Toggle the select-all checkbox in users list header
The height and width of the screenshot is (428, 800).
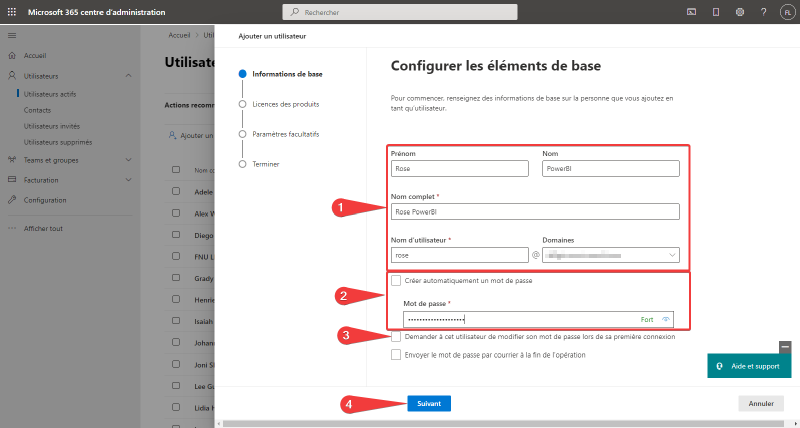tap(176, 169)
